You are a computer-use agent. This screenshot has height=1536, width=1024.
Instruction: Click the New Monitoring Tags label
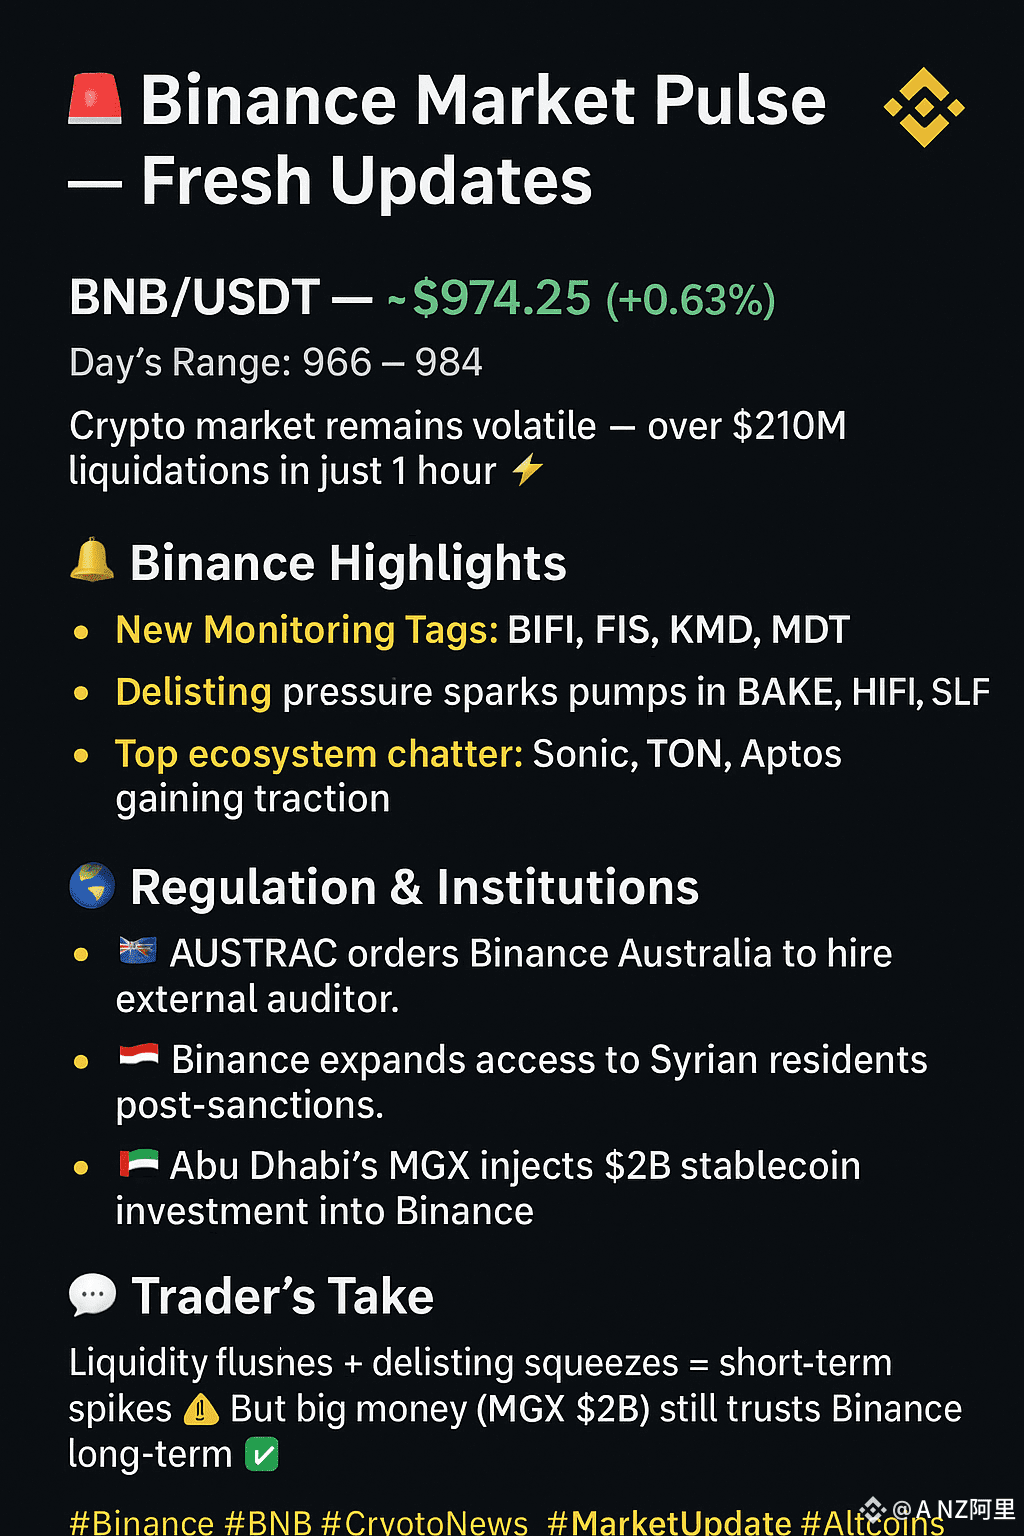[307, 630]
